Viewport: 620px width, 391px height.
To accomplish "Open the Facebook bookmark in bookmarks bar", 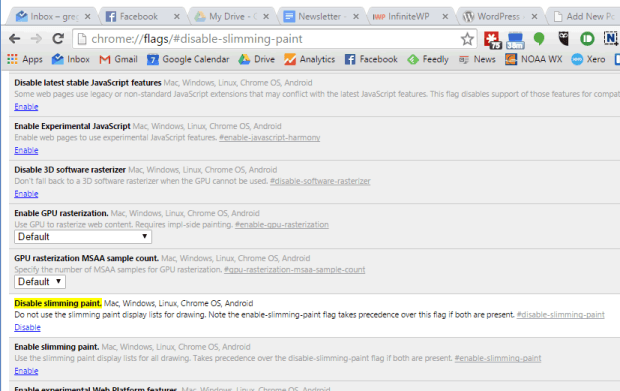I will point(371,59).
